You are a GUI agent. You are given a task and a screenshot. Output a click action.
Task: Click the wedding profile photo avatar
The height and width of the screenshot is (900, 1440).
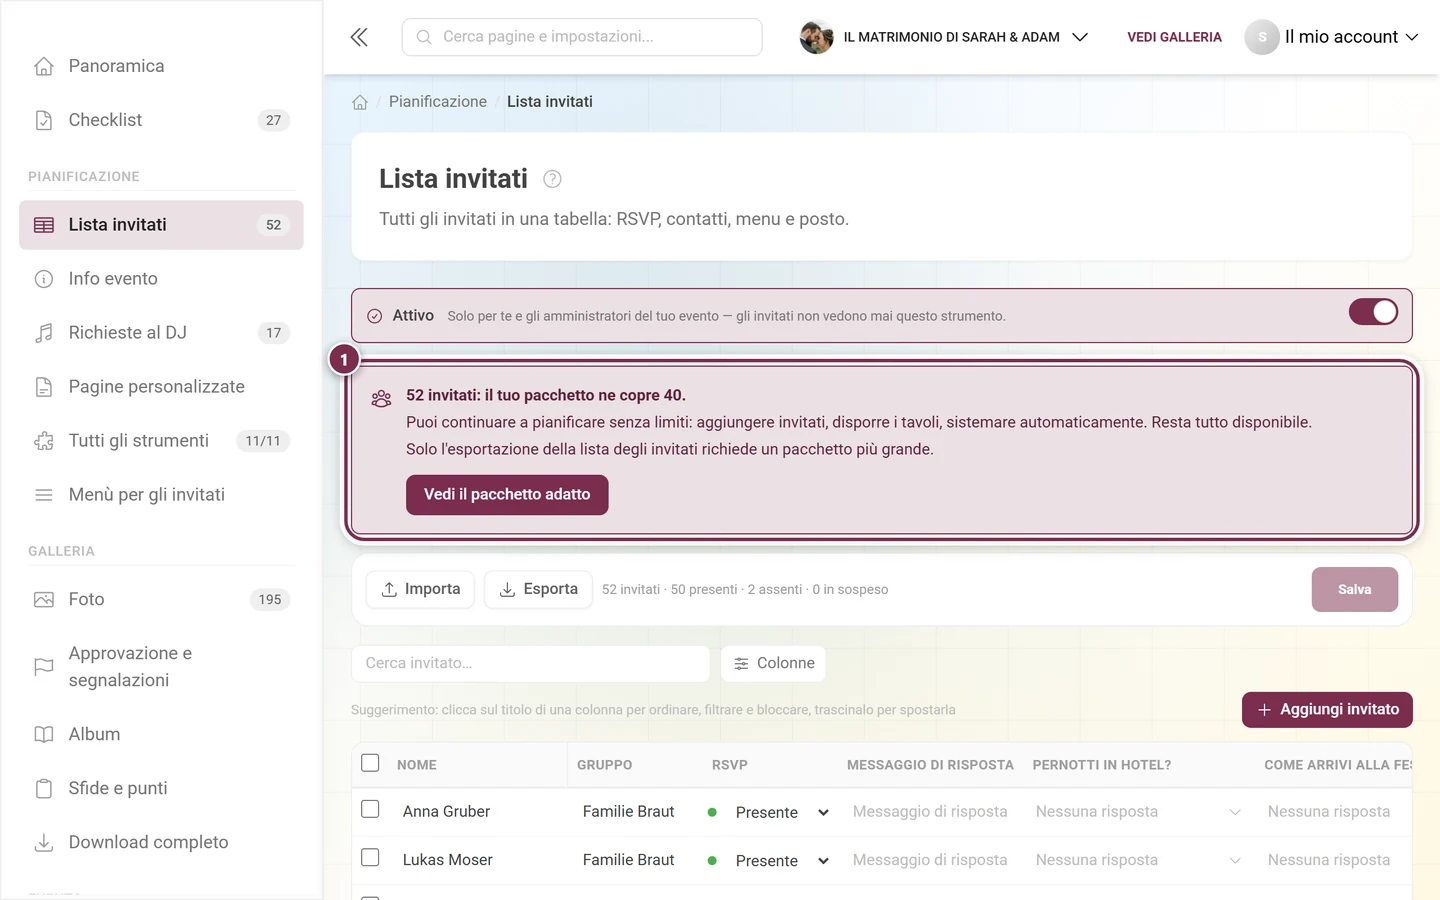817,37
